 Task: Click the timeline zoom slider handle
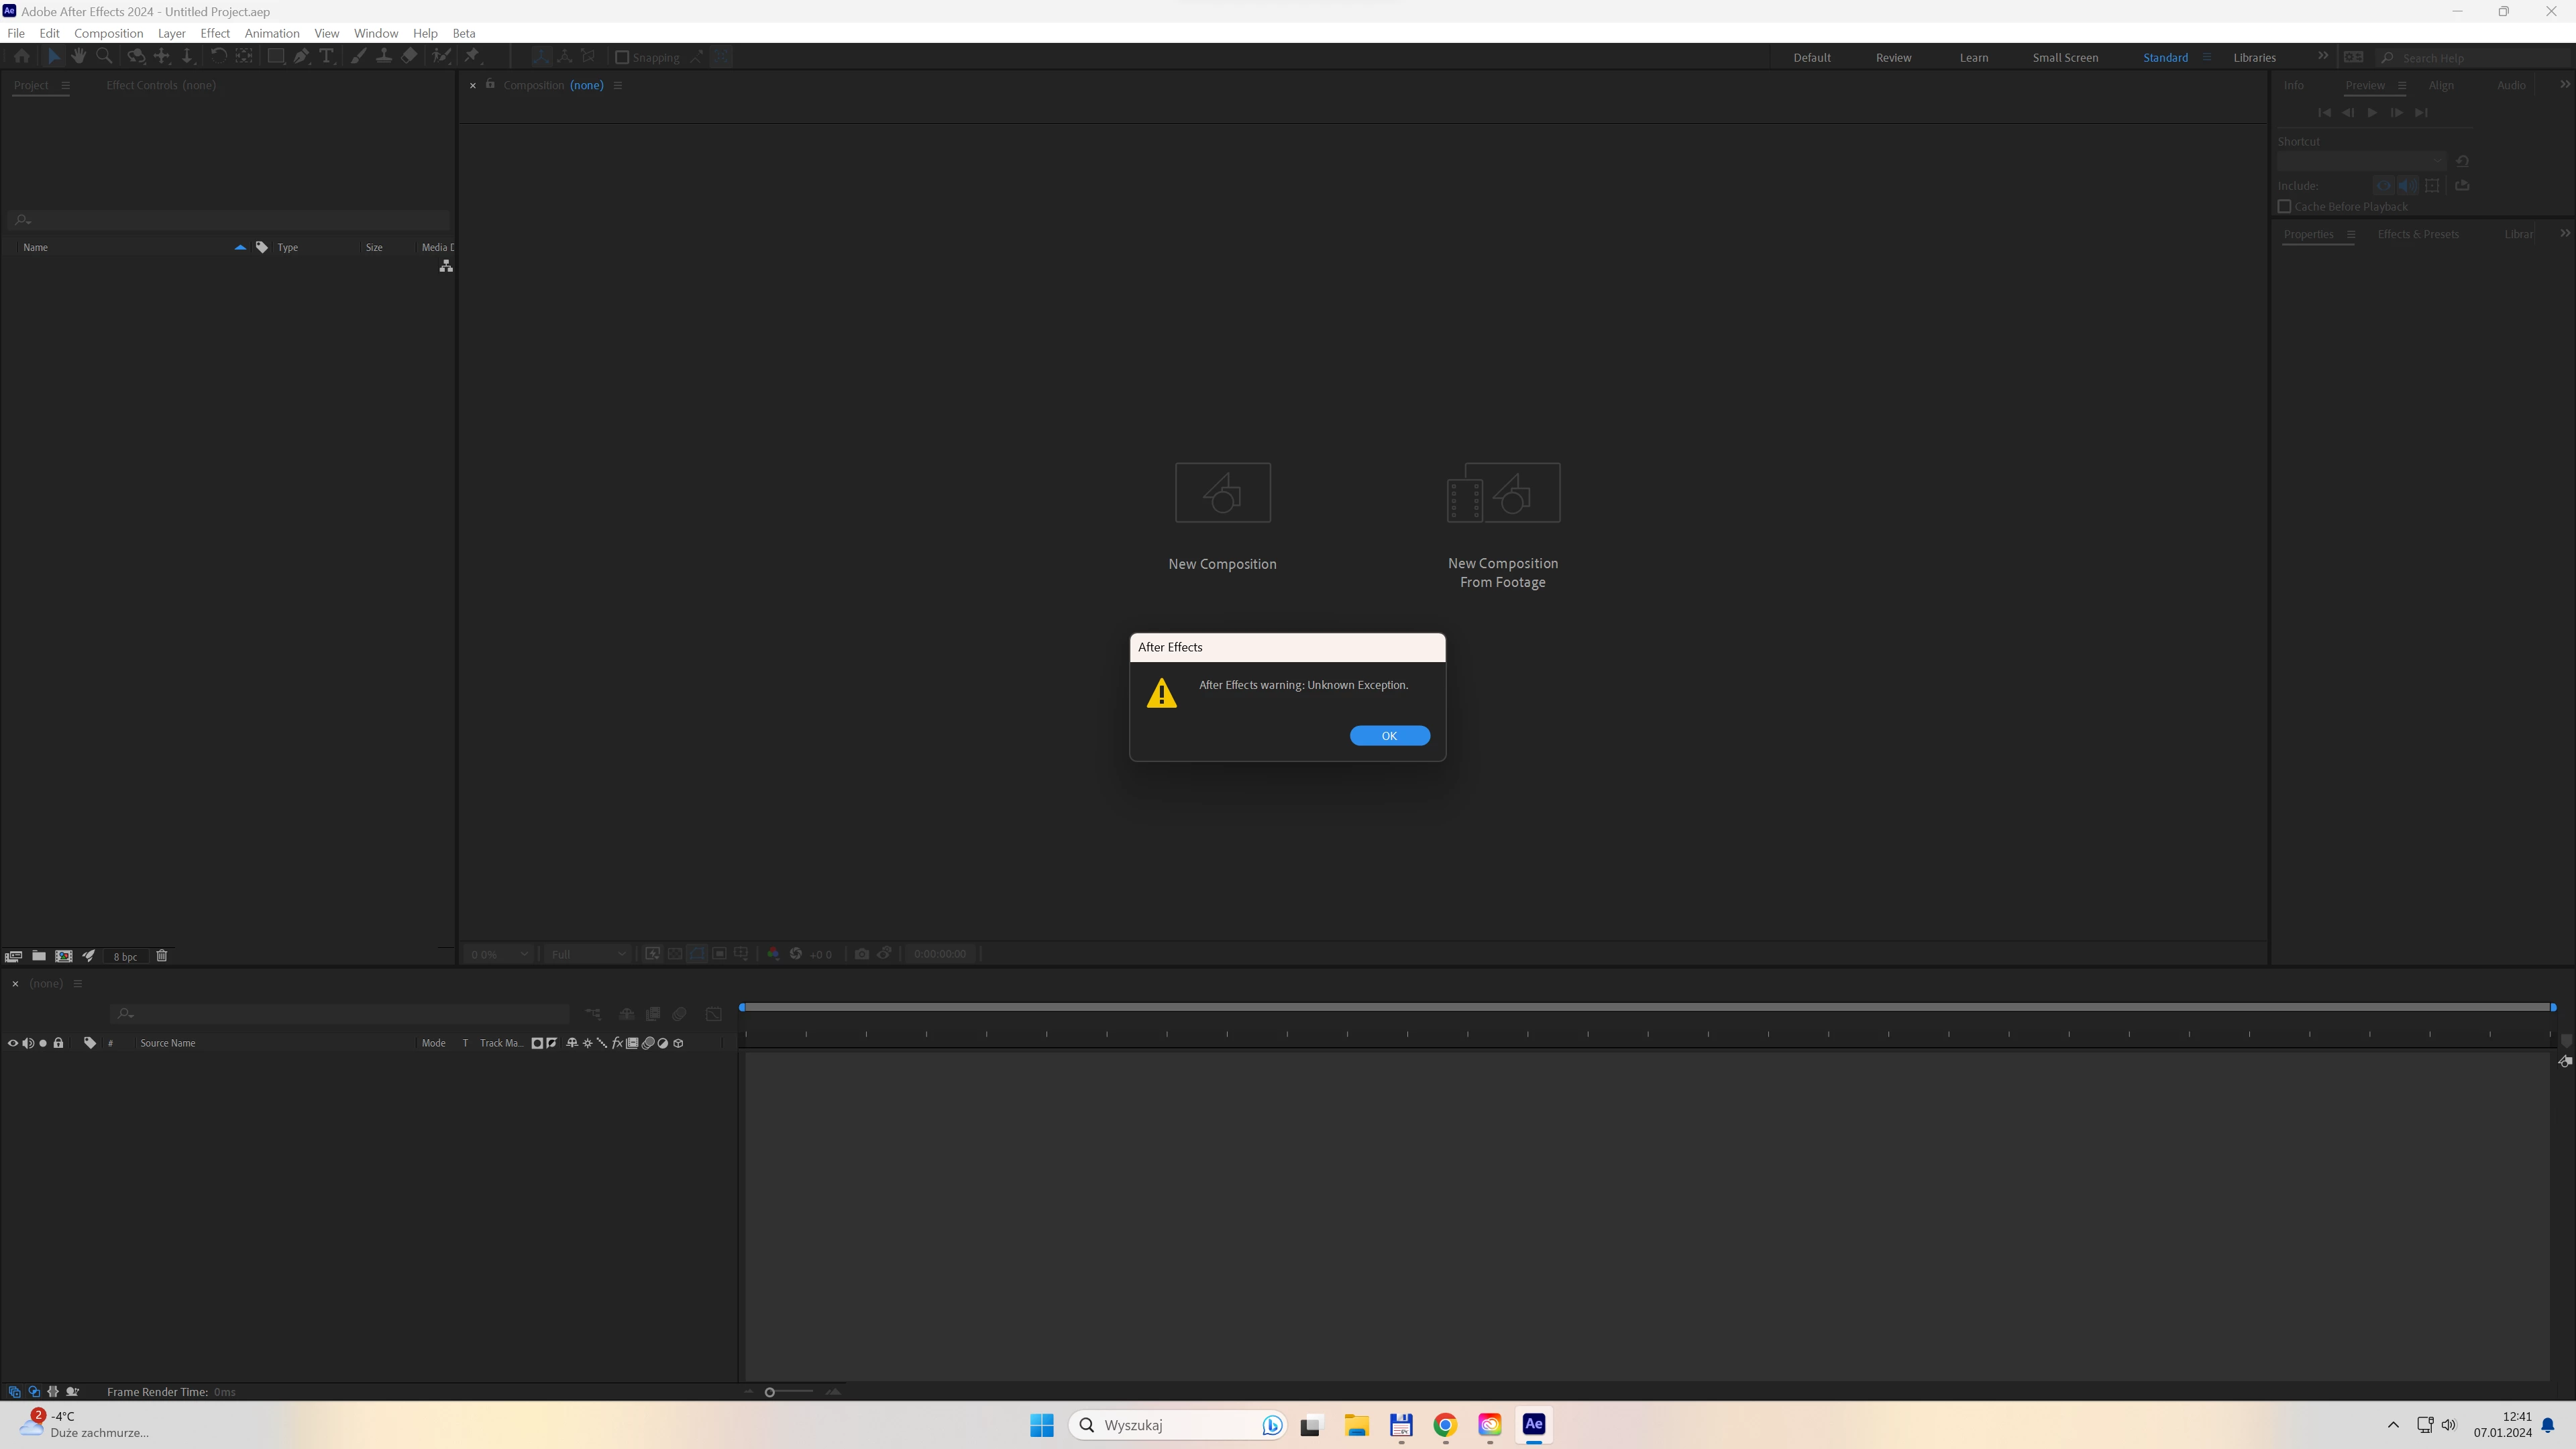pyautogui.click(x=770, y=1392)
